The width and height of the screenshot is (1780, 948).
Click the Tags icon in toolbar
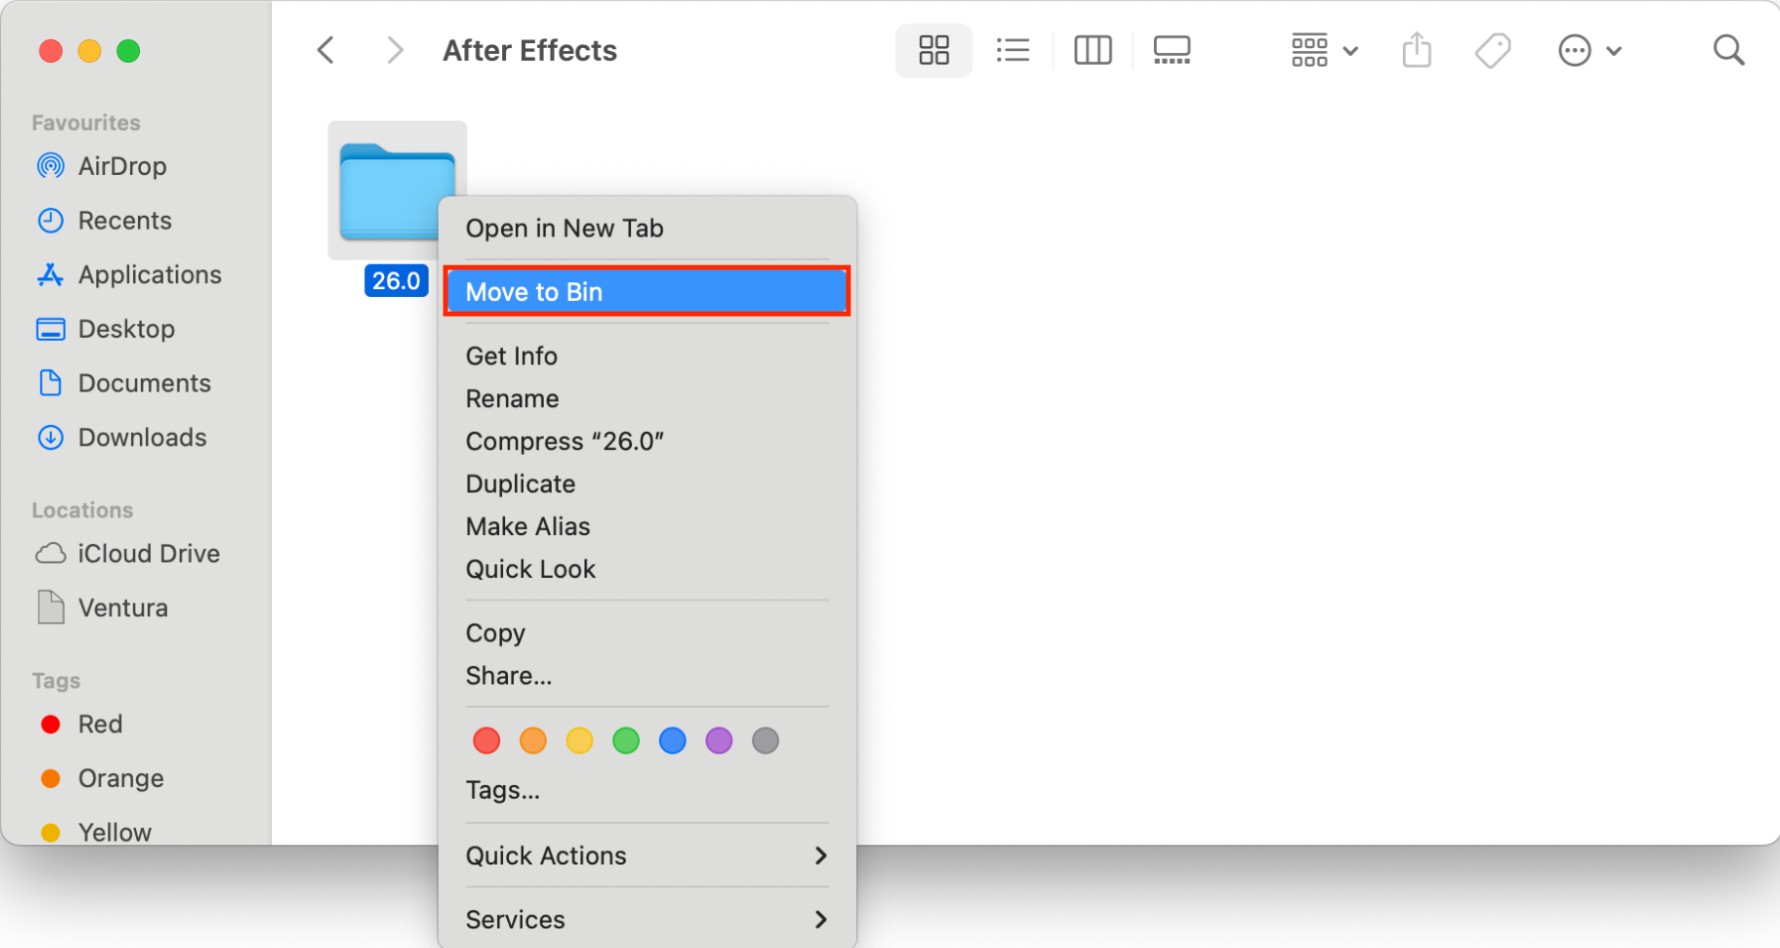coord(1492,50)
